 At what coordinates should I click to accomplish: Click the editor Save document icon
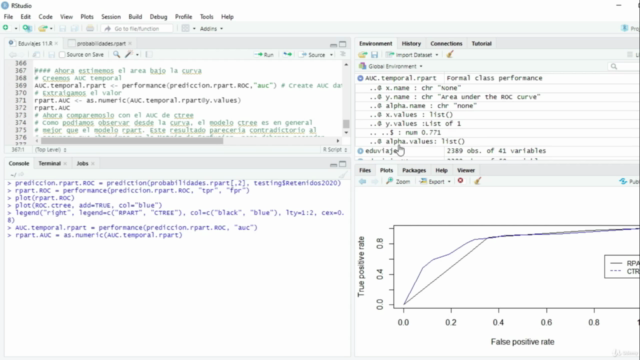point(51,55)
